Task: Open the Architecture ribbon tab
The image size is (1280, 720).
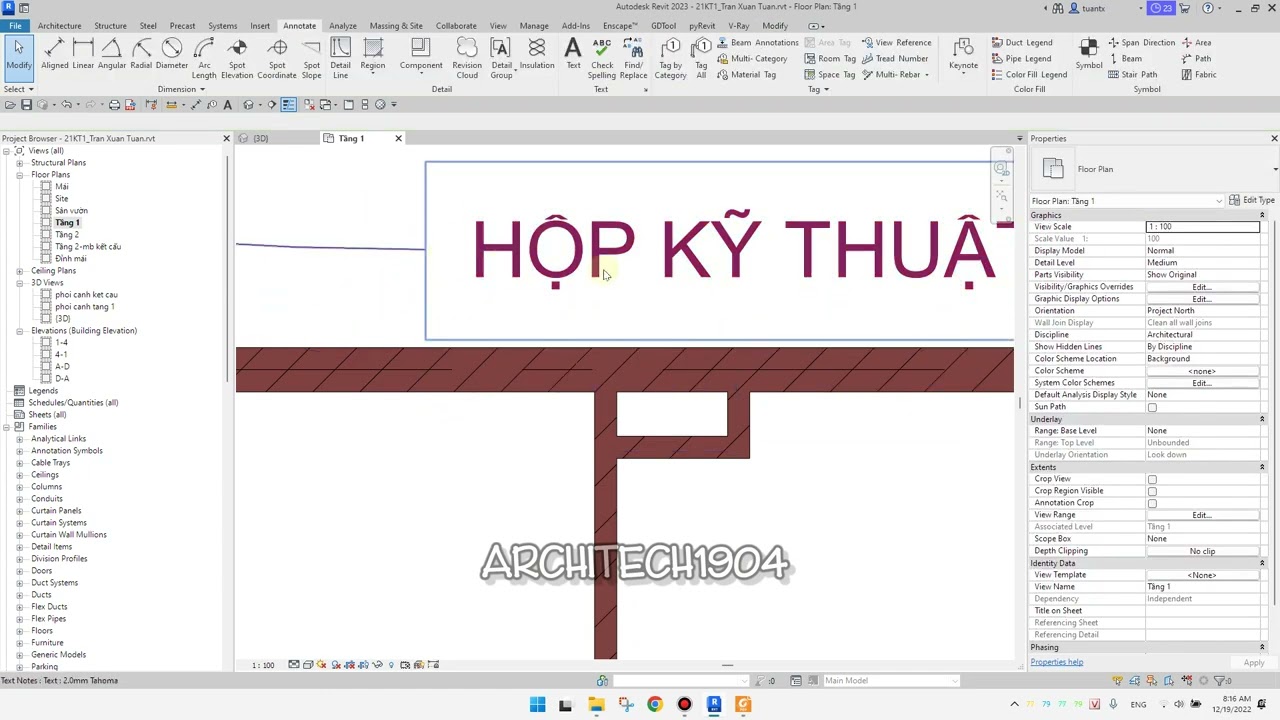Action: pos(59,26)
